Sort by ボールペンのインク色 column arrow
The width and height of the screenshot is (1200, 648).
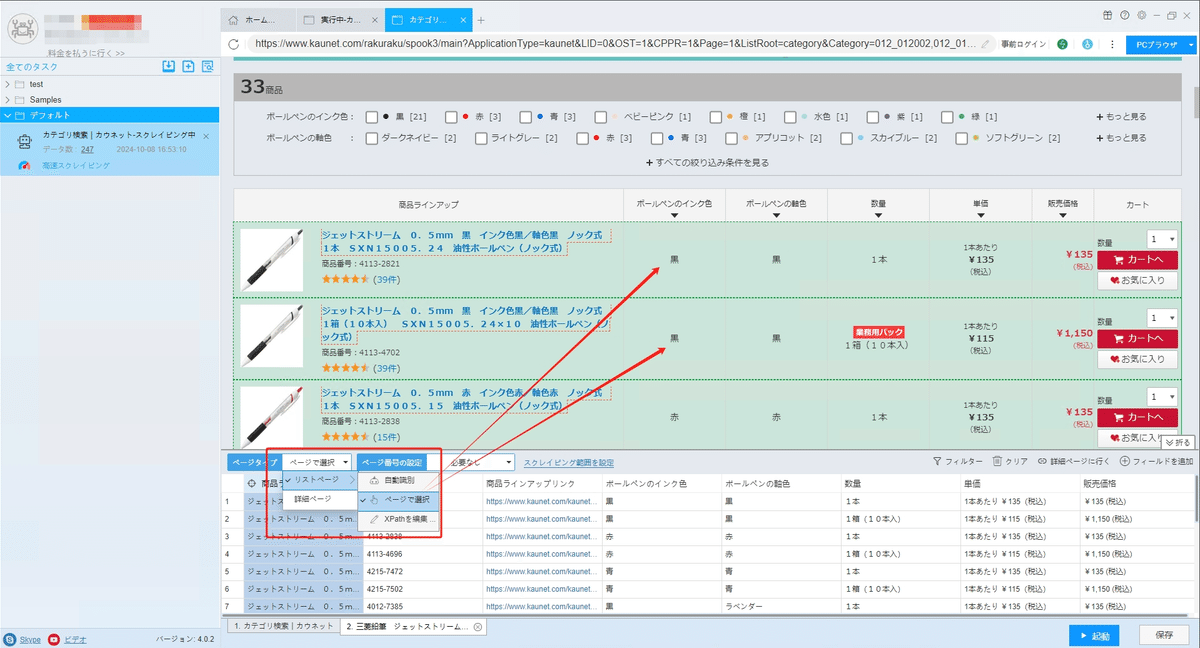pyautogui.click(x=674, y=215)
